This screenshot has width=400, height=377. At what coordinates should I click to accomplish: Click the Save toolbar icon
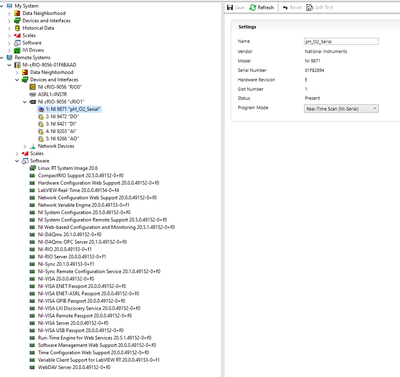pos(230,7)
